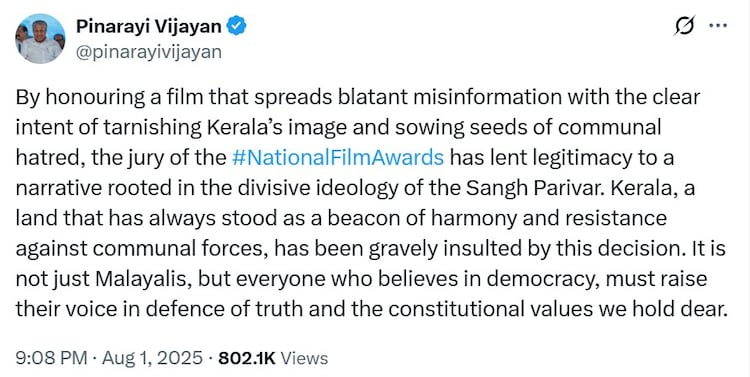Image resolution: width=750 pixels, height=377 pixels.
Task: View the 802.1K views count
Action: [247, 358]
